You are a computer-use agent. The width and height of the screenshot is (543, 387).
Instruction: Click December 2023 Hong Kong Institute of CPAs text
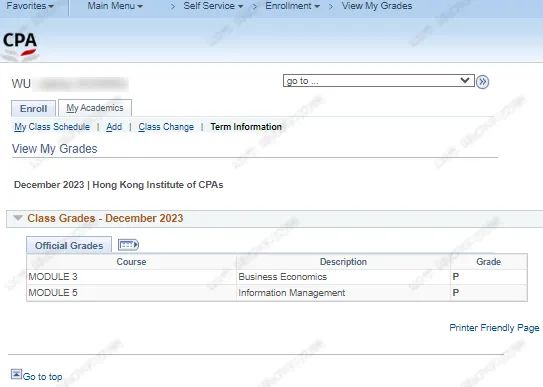118,185
